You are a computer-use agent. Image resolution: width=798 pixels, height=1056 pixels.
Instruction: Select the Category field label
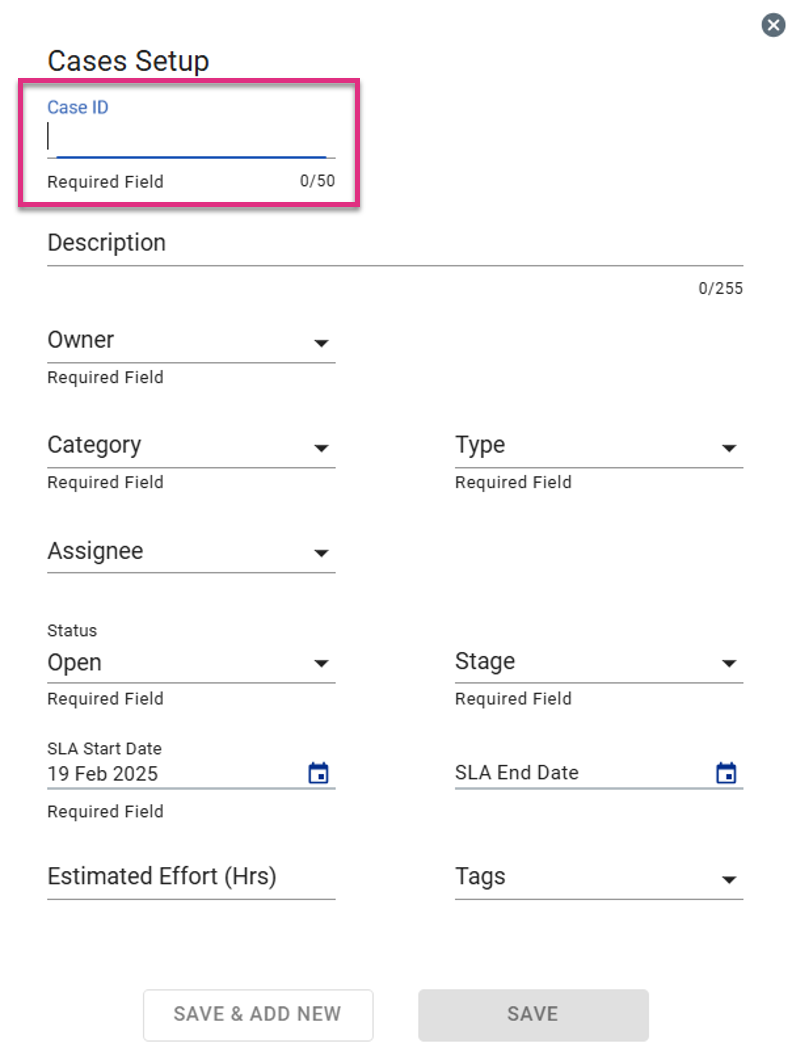(94, 445)
